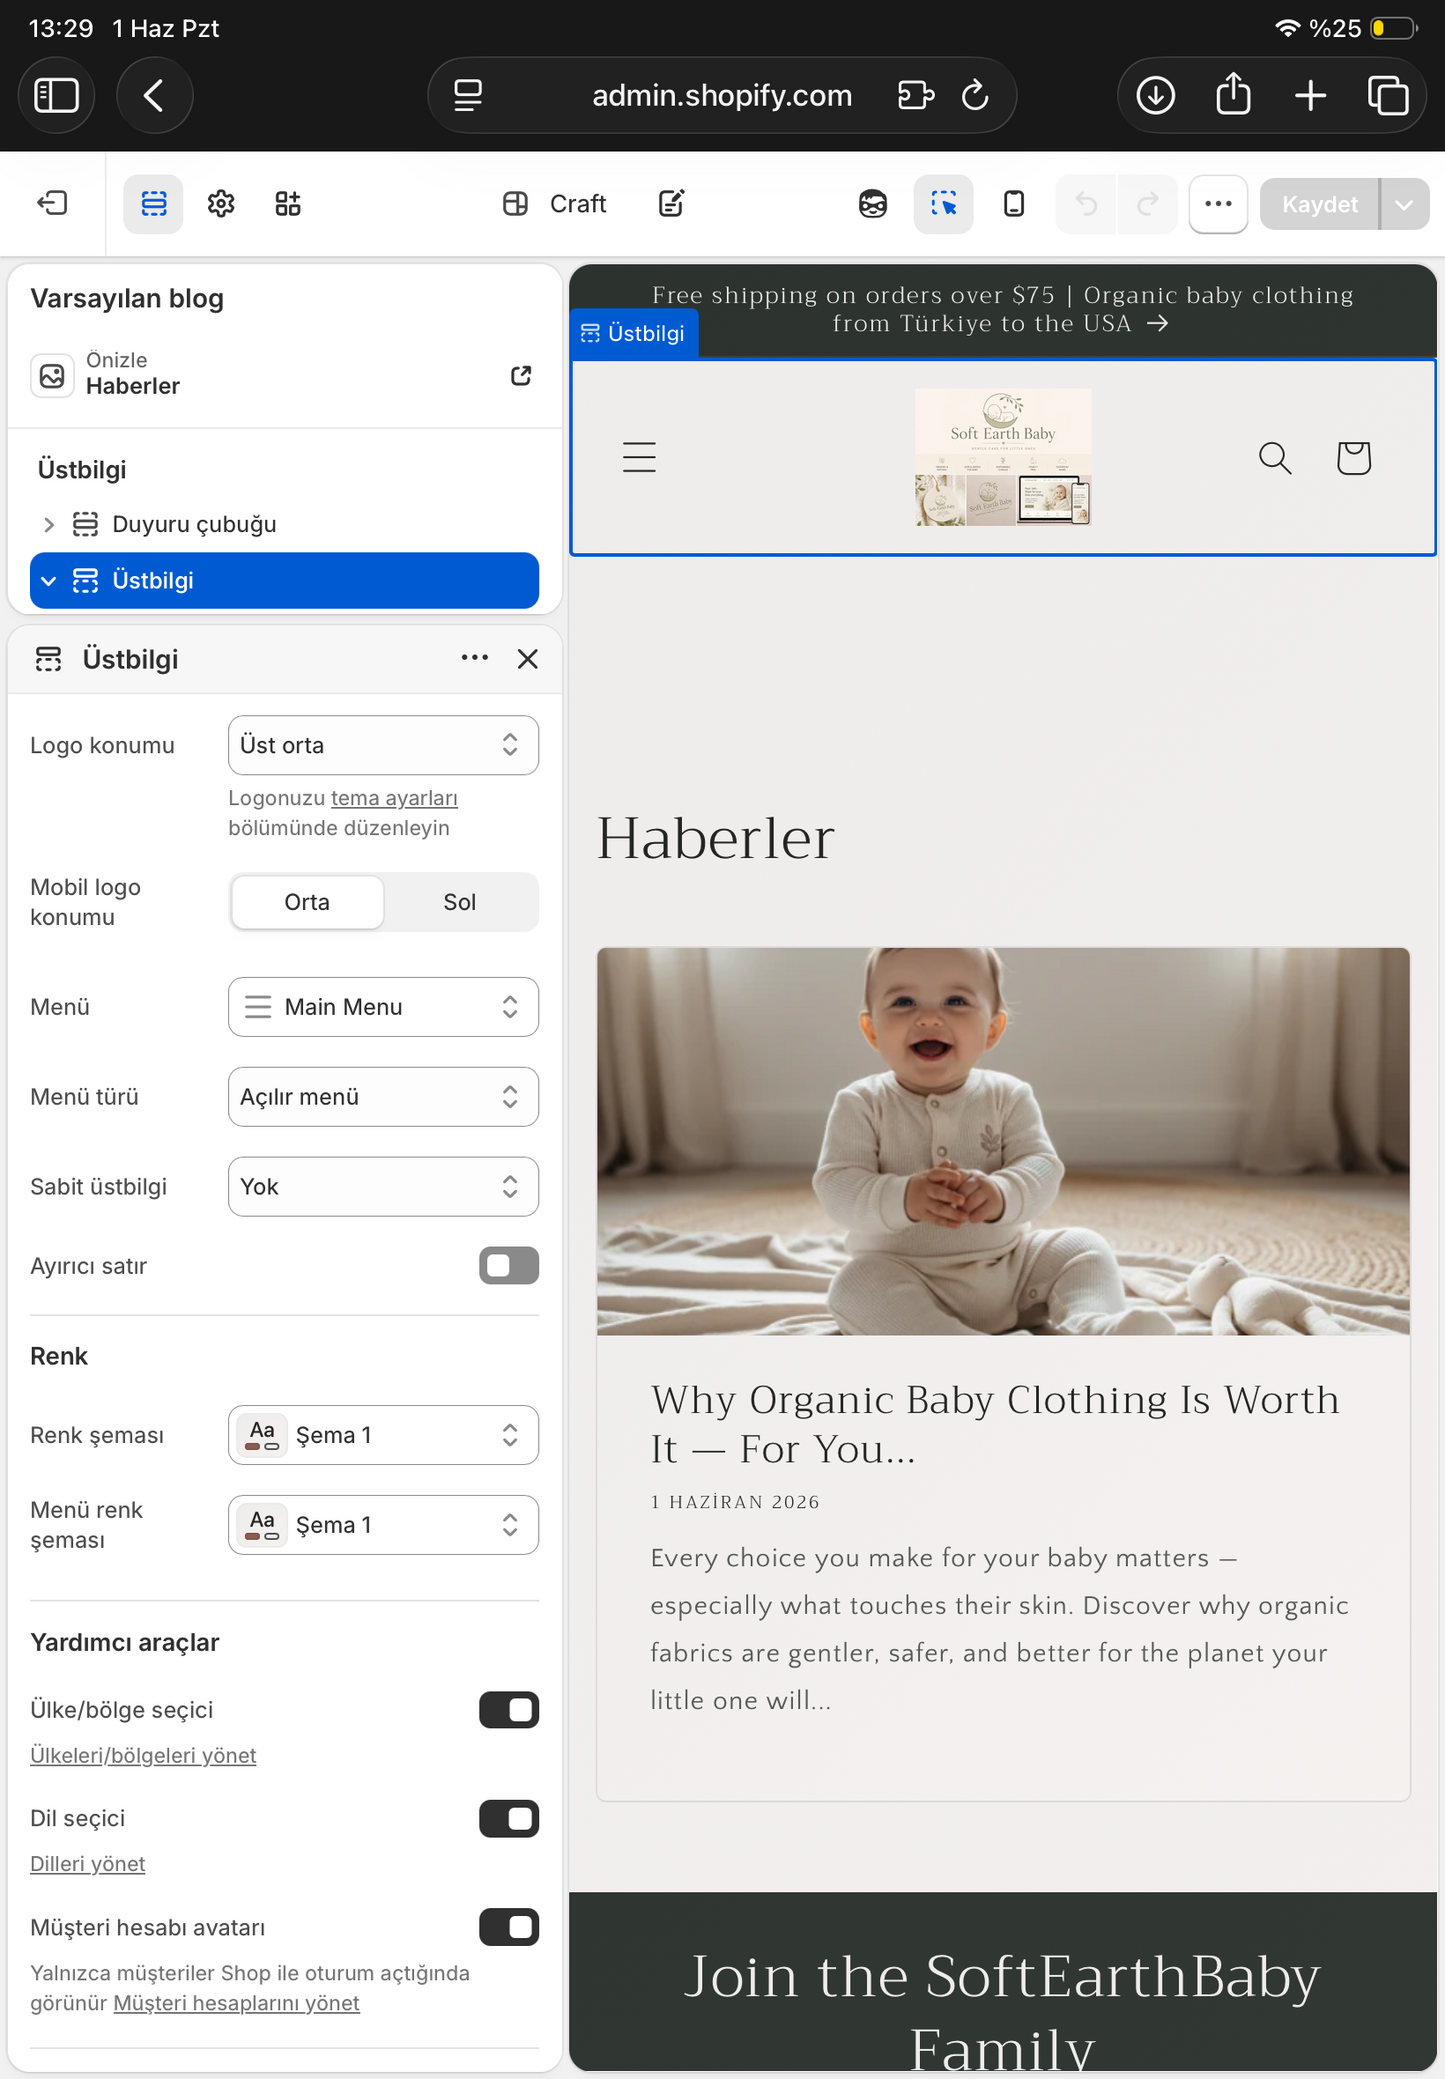The image size is (1445, 2079).
Task: Expand the Duyuru çubuğu section
Action: pyautogui.click(x=48, y=524)
